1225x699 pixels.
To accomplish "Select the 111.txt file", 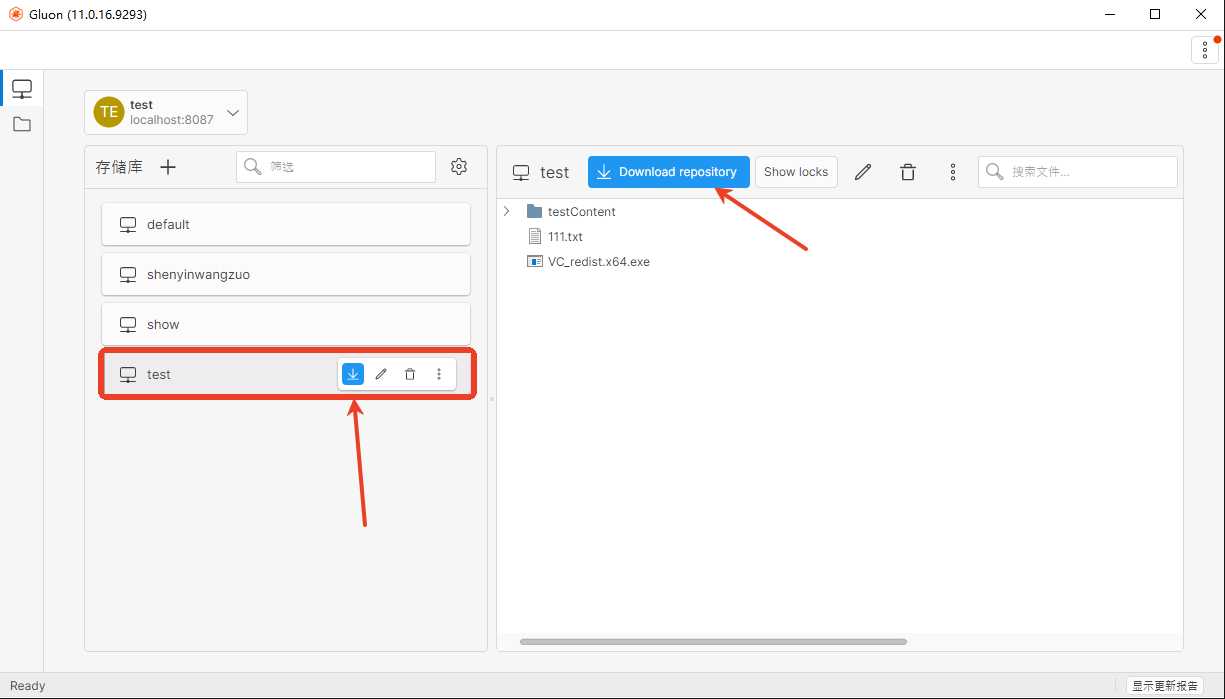I will (x=565, y=237).
